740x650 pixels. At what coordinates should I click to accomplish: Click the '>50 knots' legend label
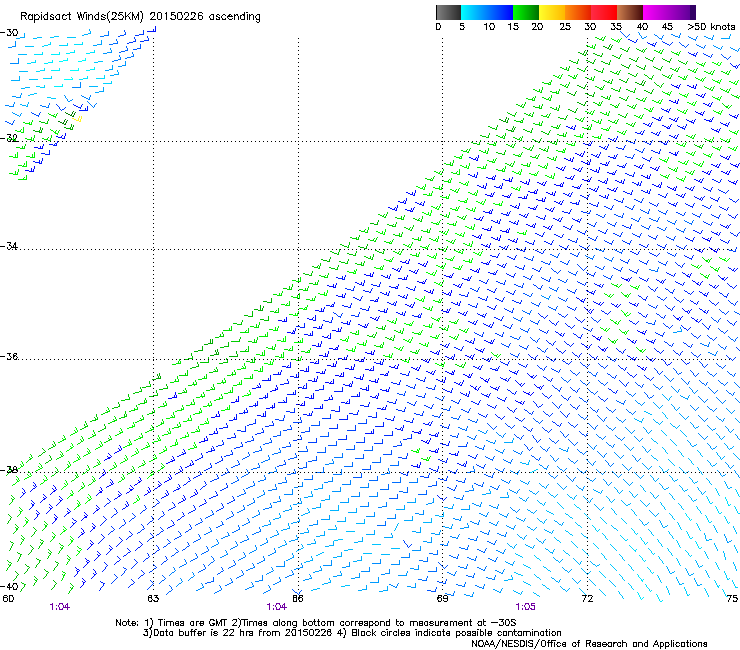[711, 27]
